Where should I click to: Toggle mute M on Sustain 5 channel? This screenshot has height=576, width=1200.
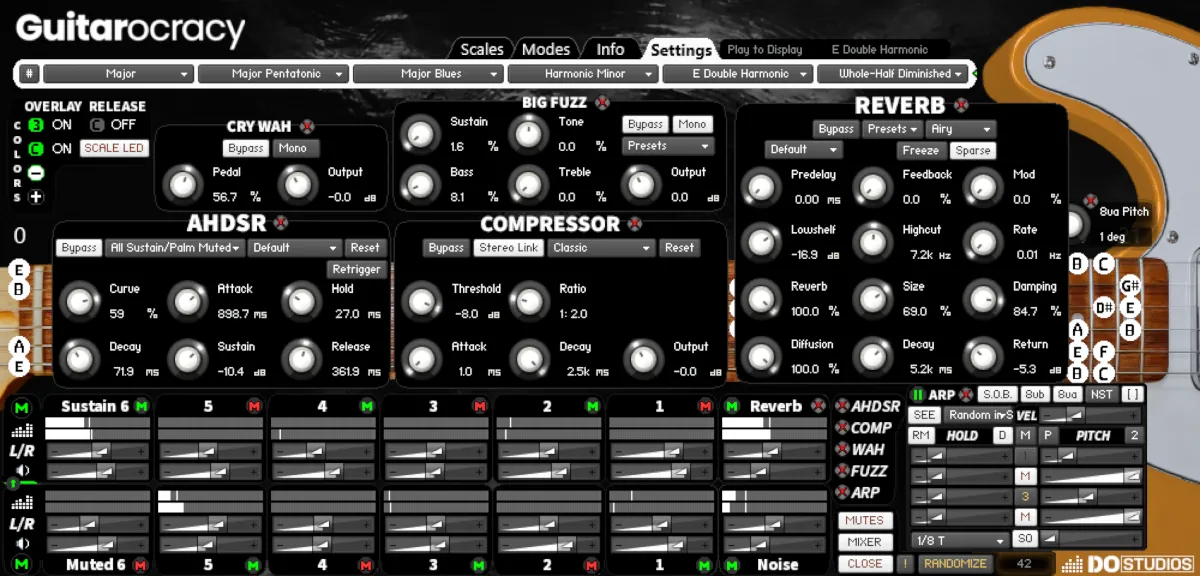tap(254, 406)
